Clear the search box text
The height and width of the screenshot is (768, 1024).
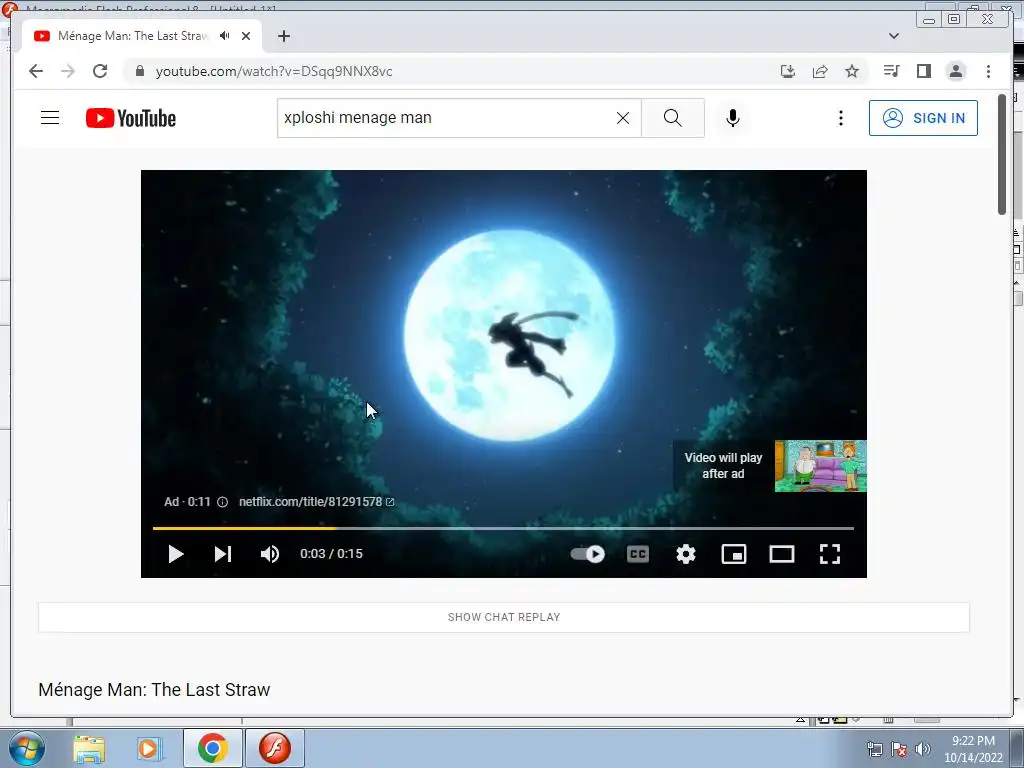[x=623, y=118]
